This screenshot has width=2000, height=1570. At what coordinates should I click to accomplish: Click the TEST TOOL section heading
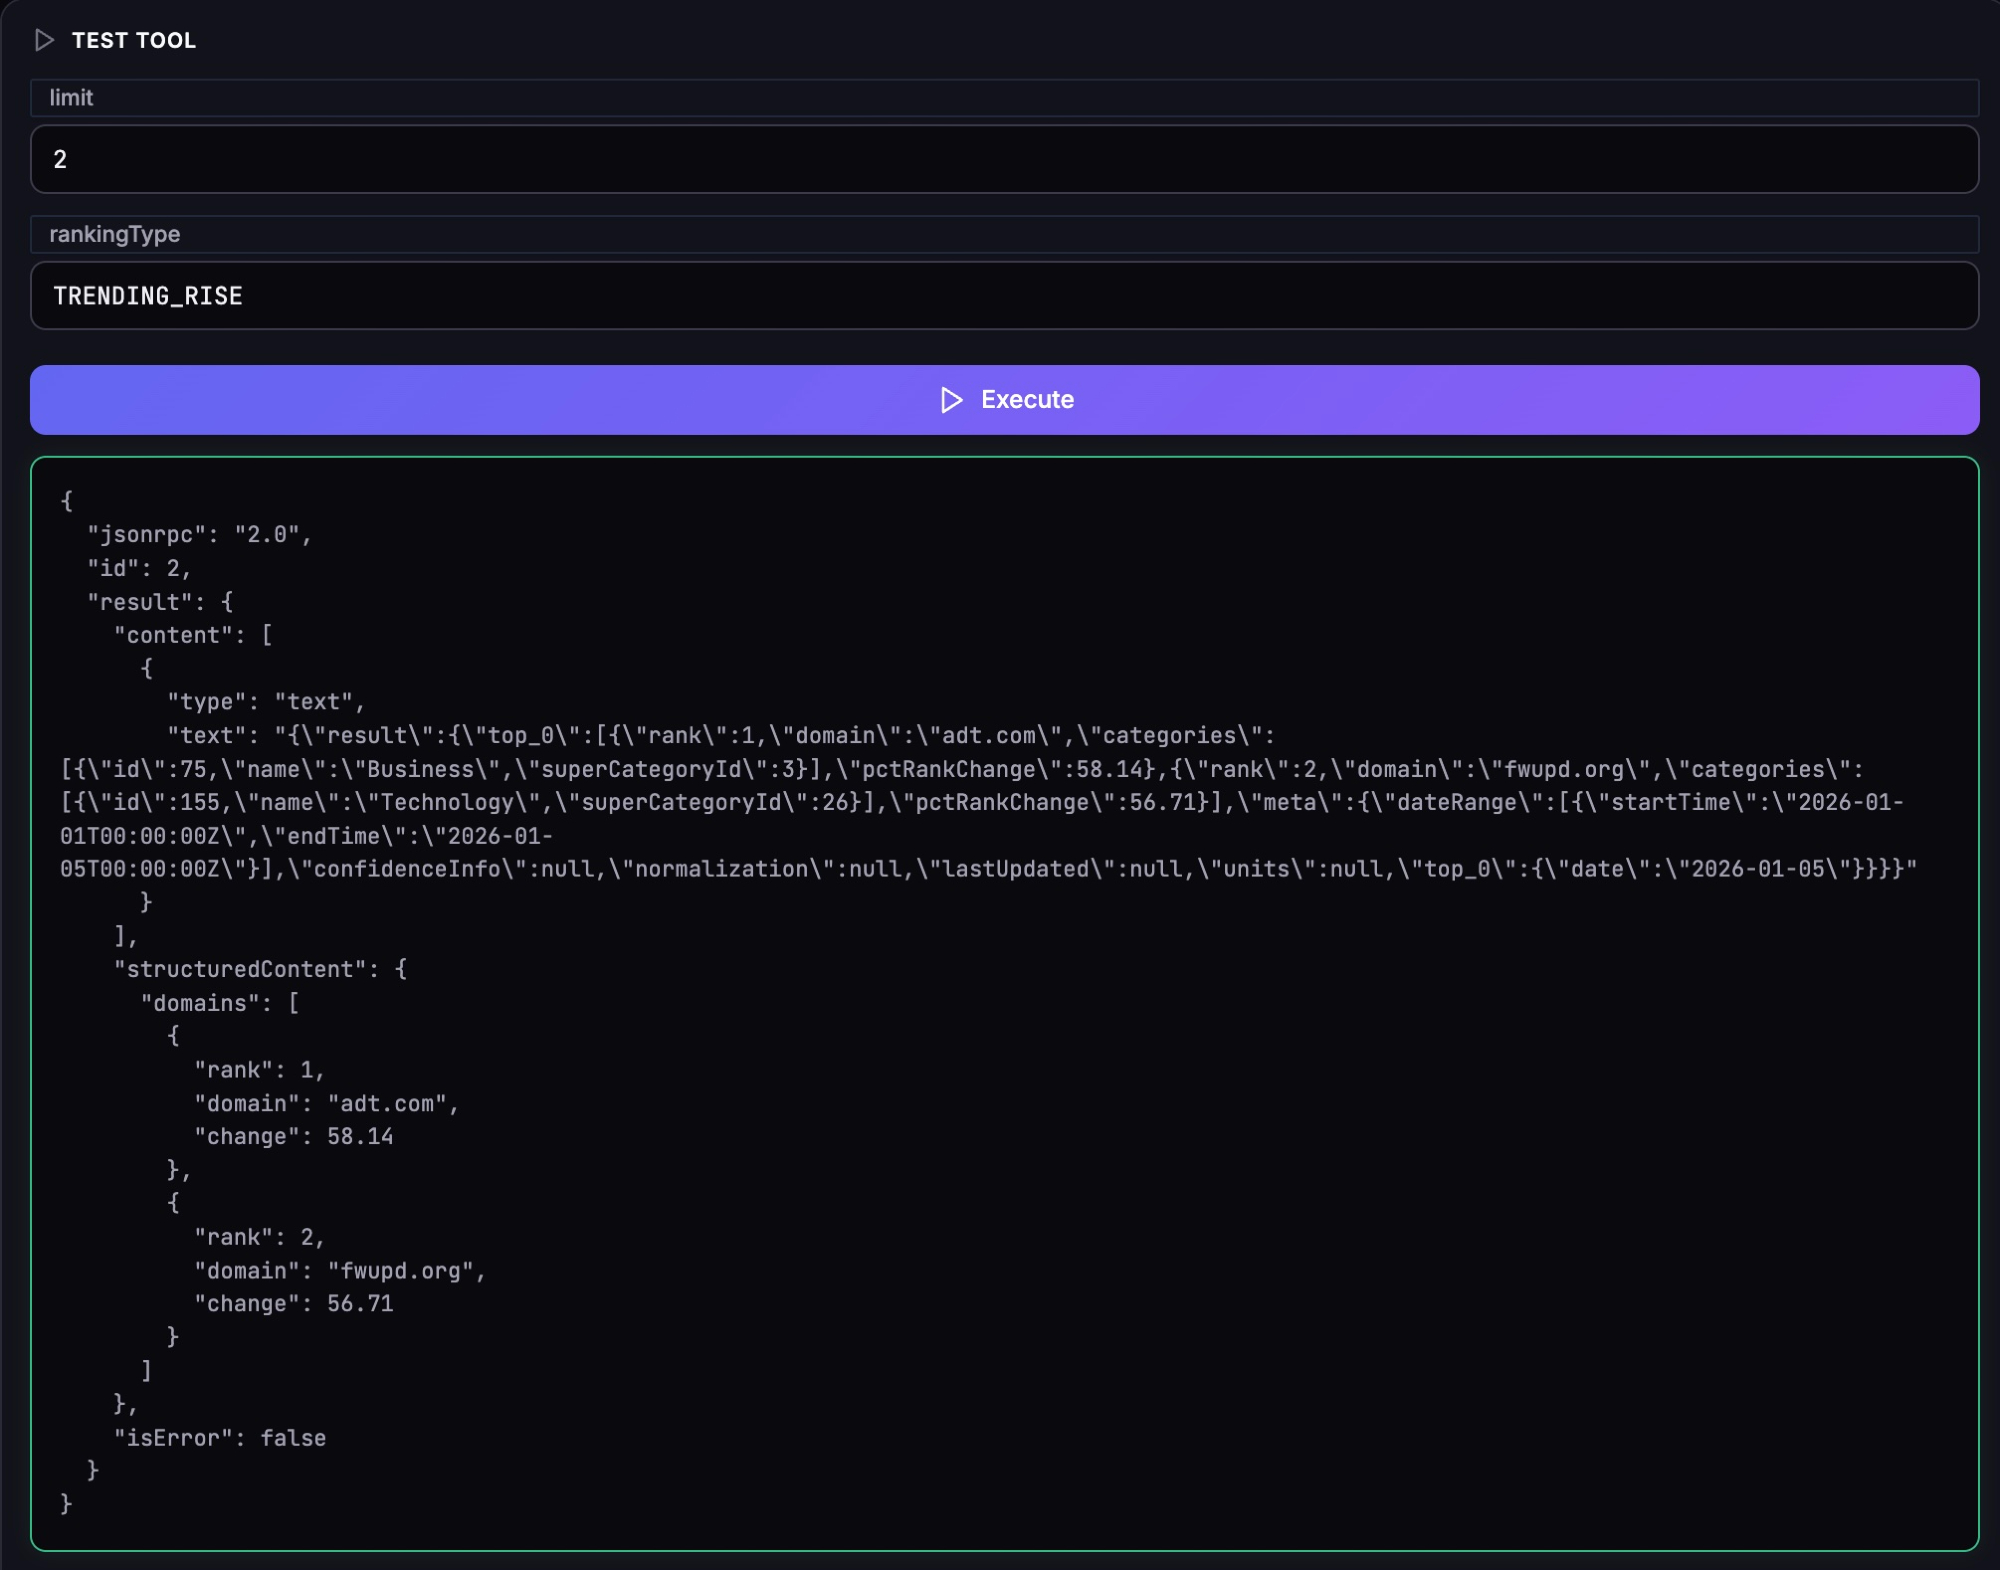coord(134,40)
